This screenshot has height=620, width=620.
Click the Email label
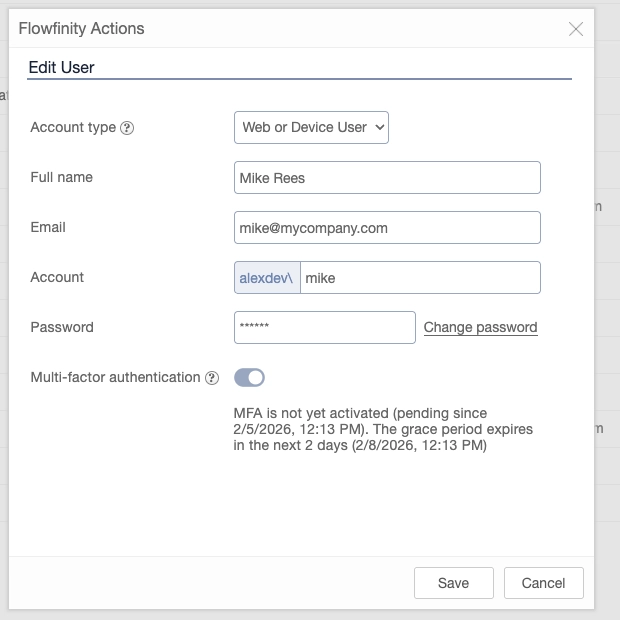(48, 227)
